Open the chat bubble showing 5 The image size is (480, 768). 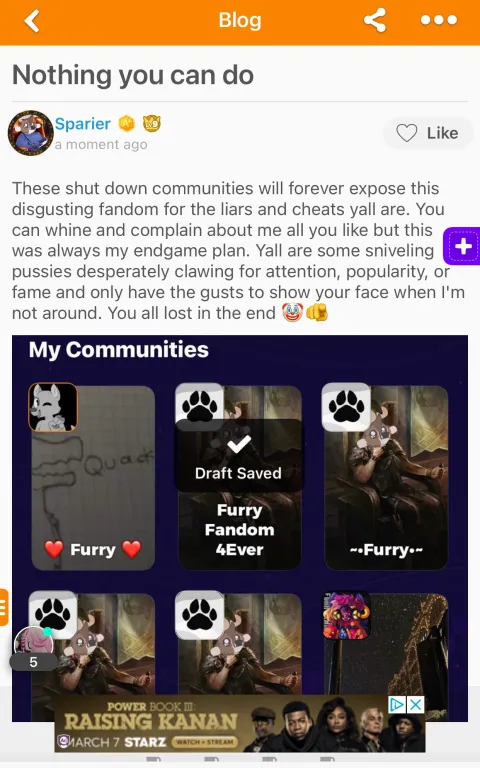click(x=33, y=648)
